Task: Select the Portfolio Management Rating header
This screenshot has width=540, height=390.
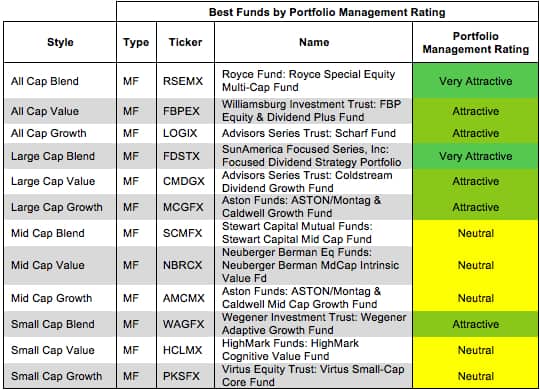Action: [x=476, y=42]
